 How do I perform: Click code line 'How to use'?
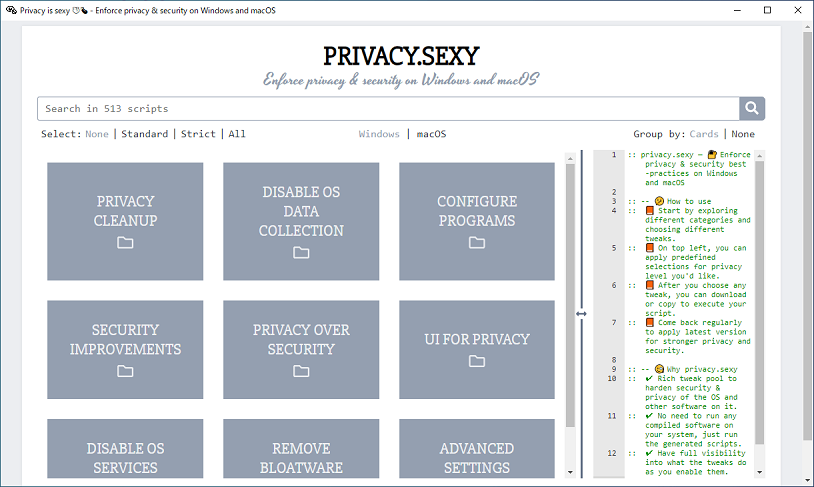pos(689,201)
